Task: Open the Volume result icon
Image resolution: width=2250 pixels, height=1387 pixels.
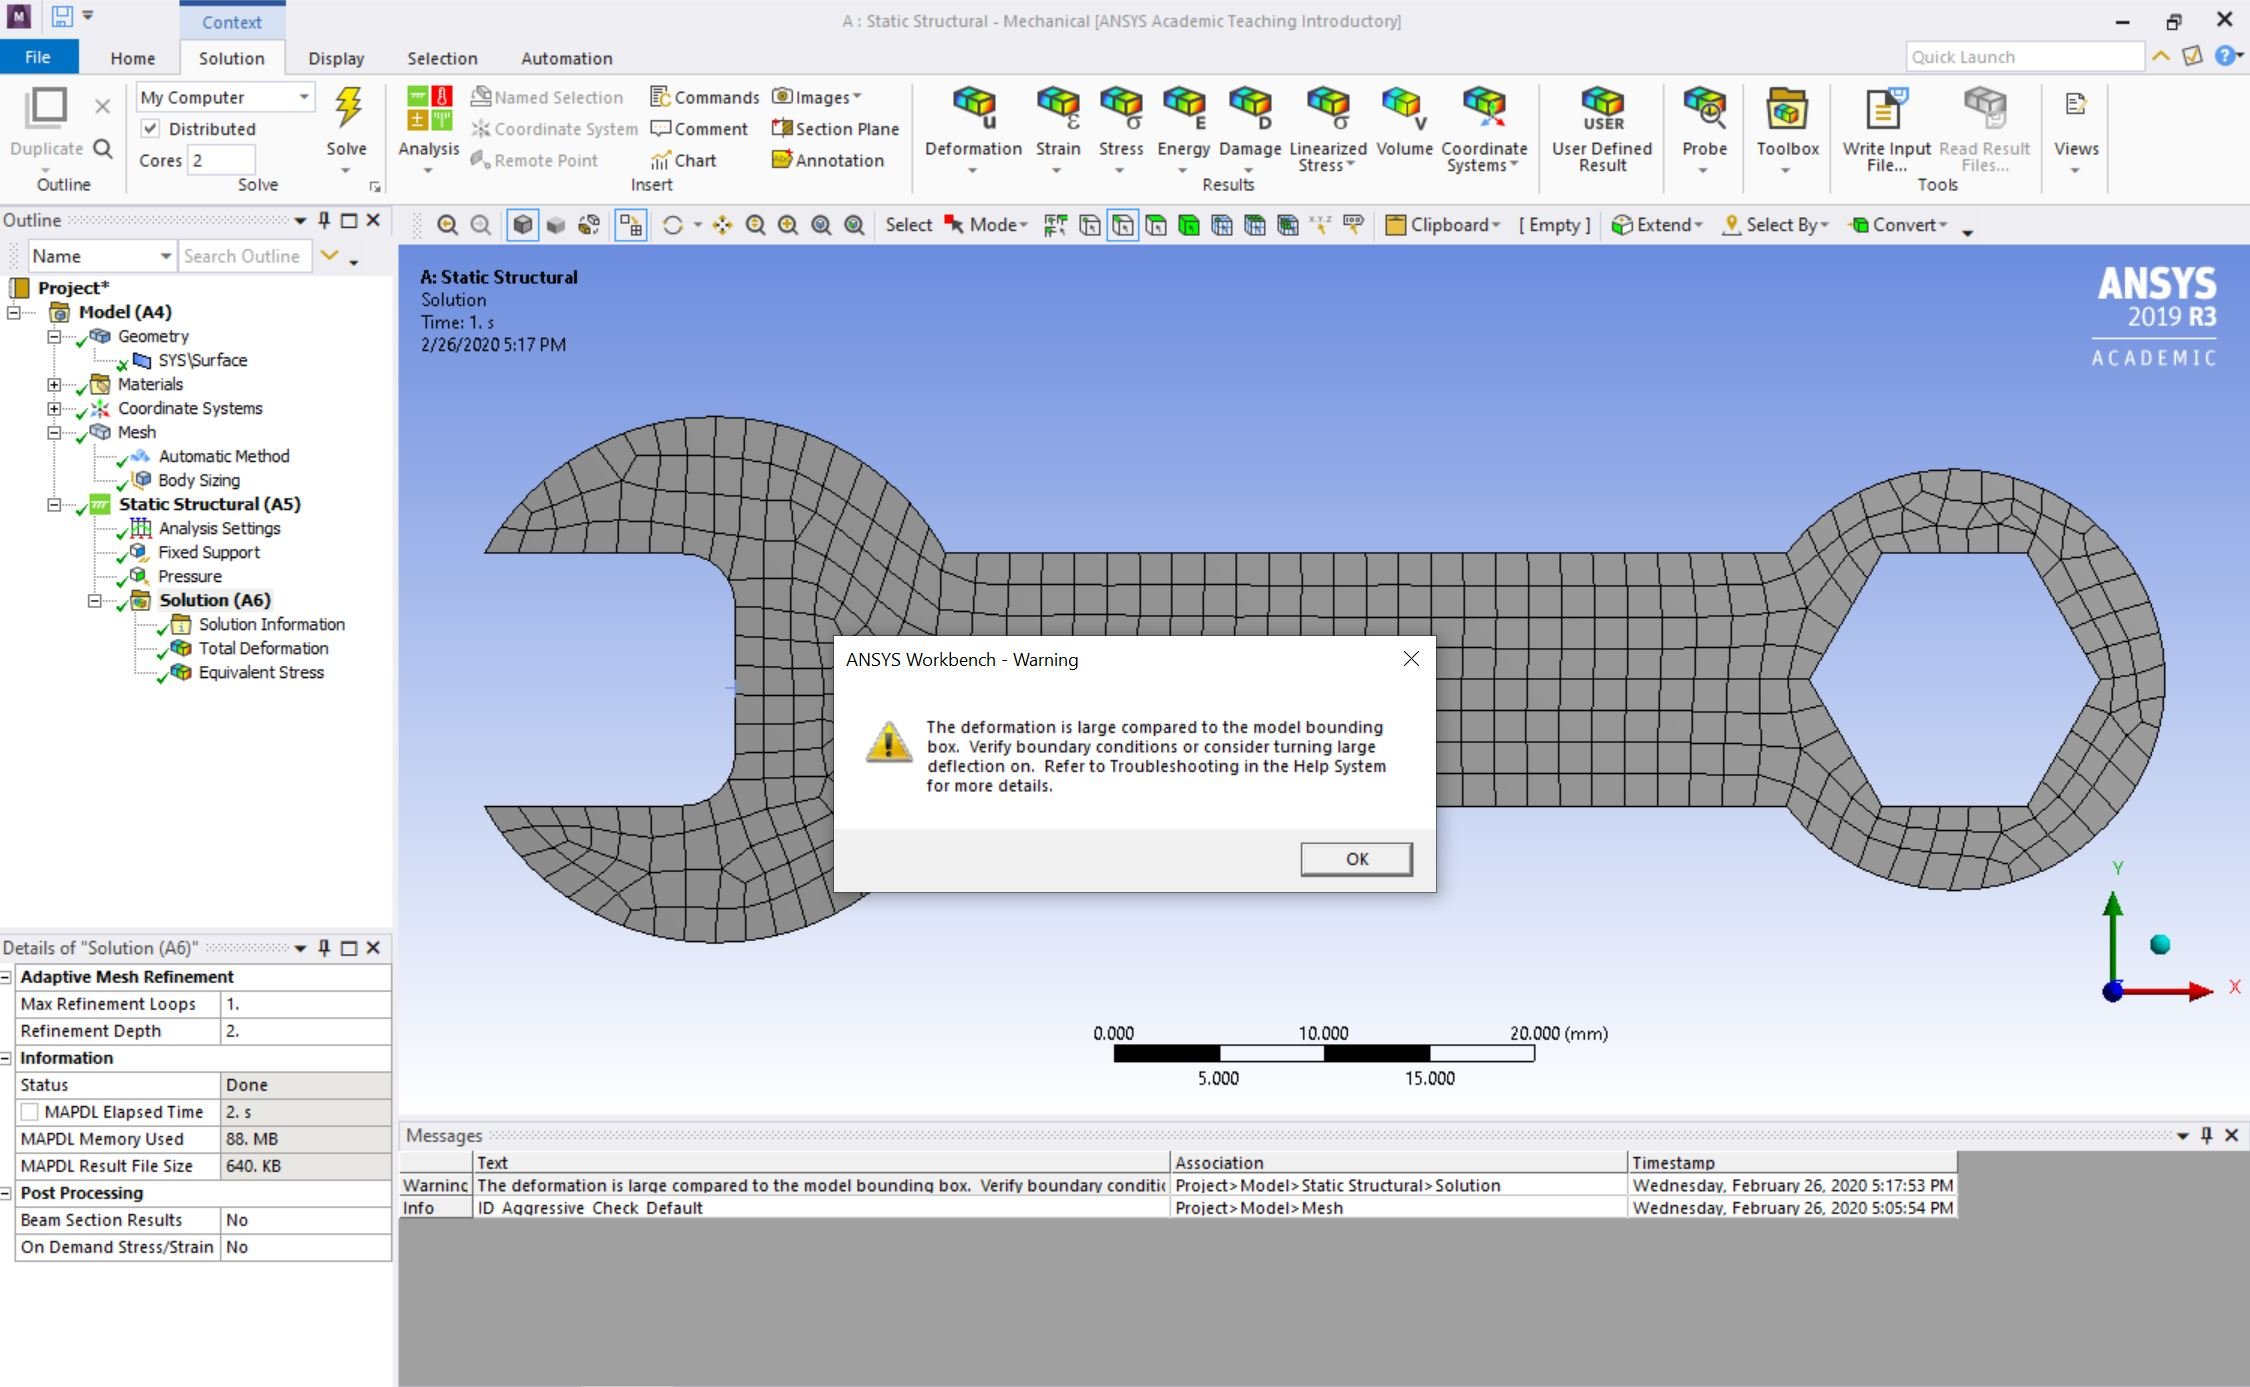Action: point(1404,107)
